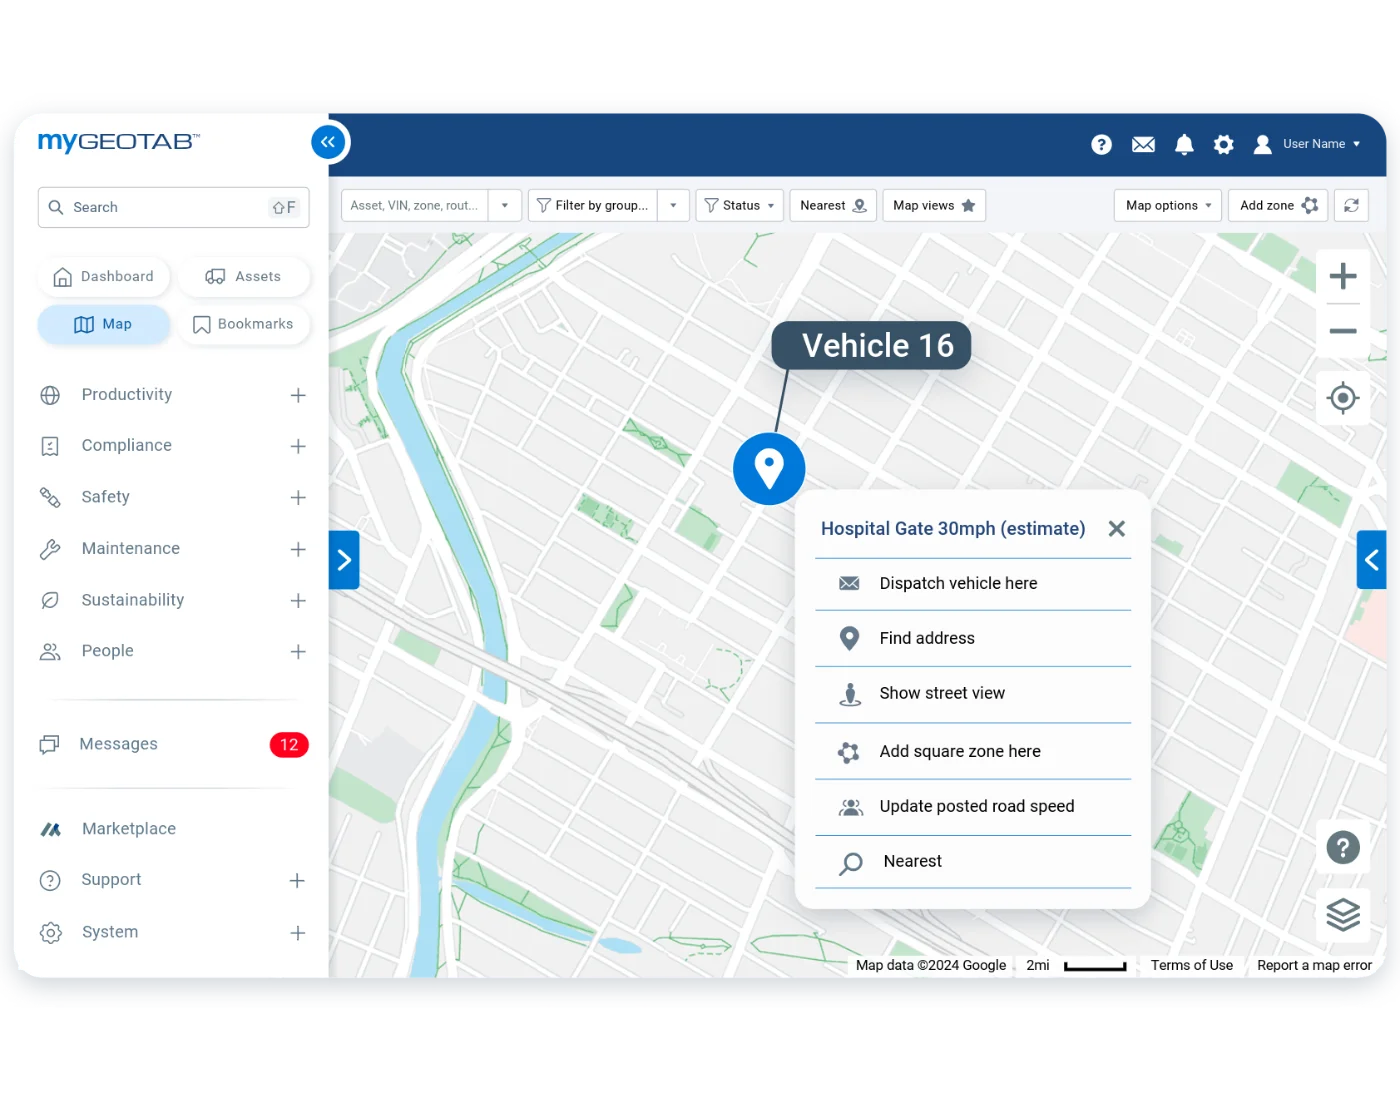The width and height of the screenshot is (1400, 1093).
Task: Expand right map panel blue arrow
Action: tap(1371, 560)
